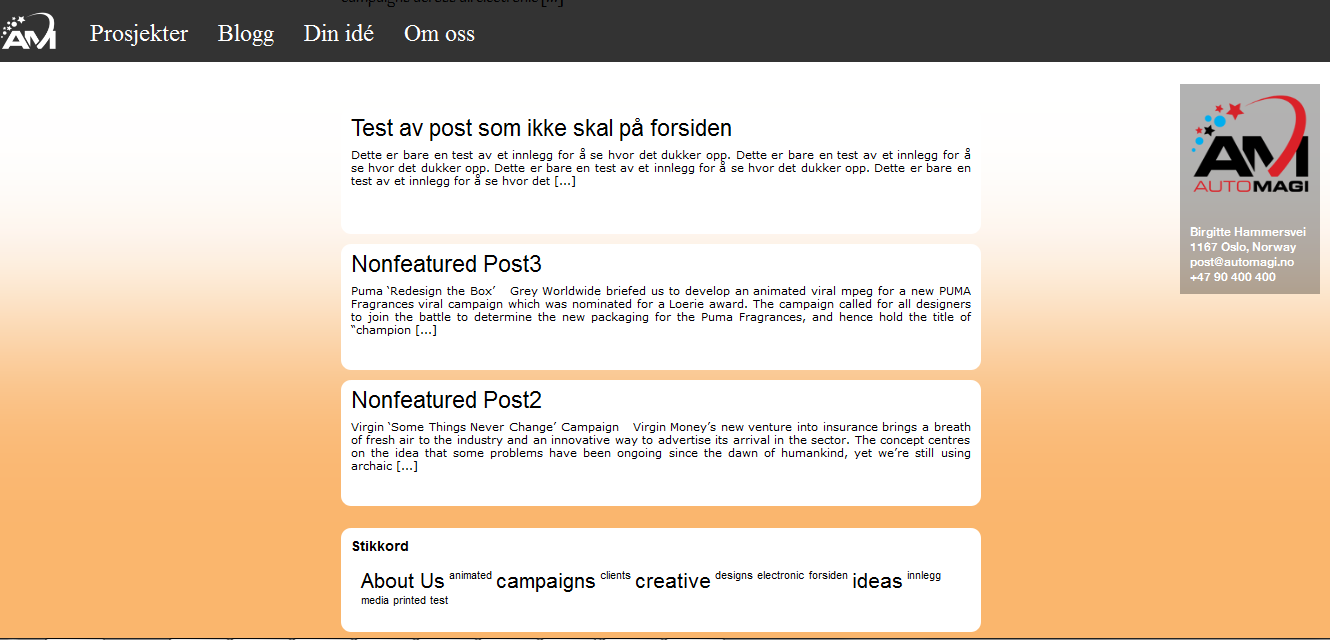Viewport: 1330px width, 640px height.
Task: Click the +47 90 400 400 phone number
Action: coord(1233,277)
